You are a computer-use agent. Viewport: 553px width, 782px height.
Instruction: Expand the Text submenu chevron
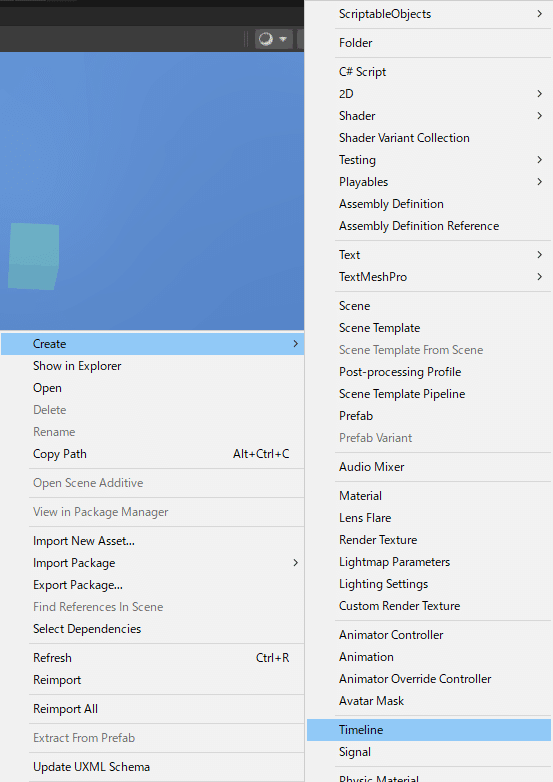tap(540, 255)
